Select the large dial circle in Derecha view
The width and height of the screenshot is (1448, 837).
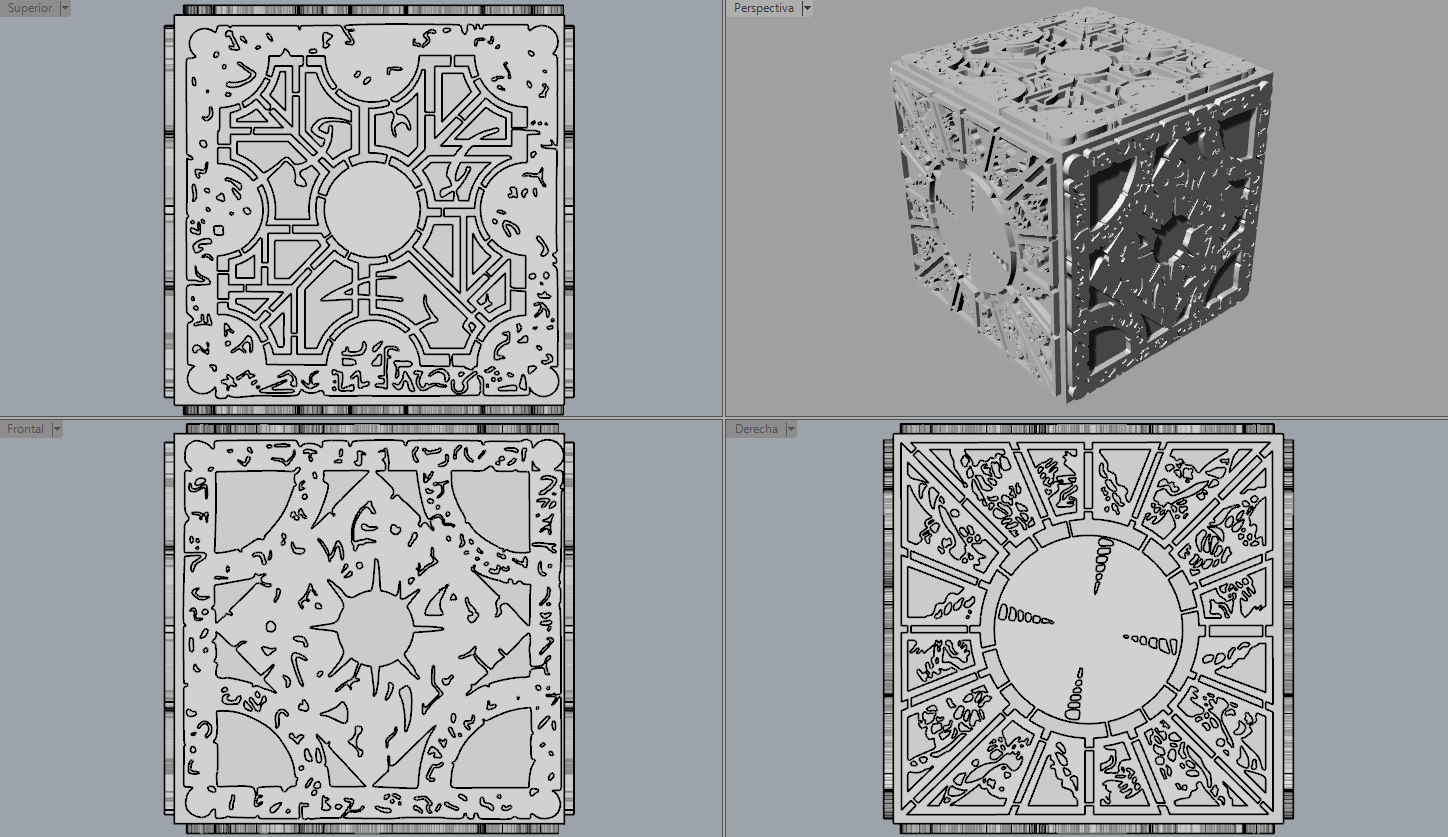[1088, 631]
